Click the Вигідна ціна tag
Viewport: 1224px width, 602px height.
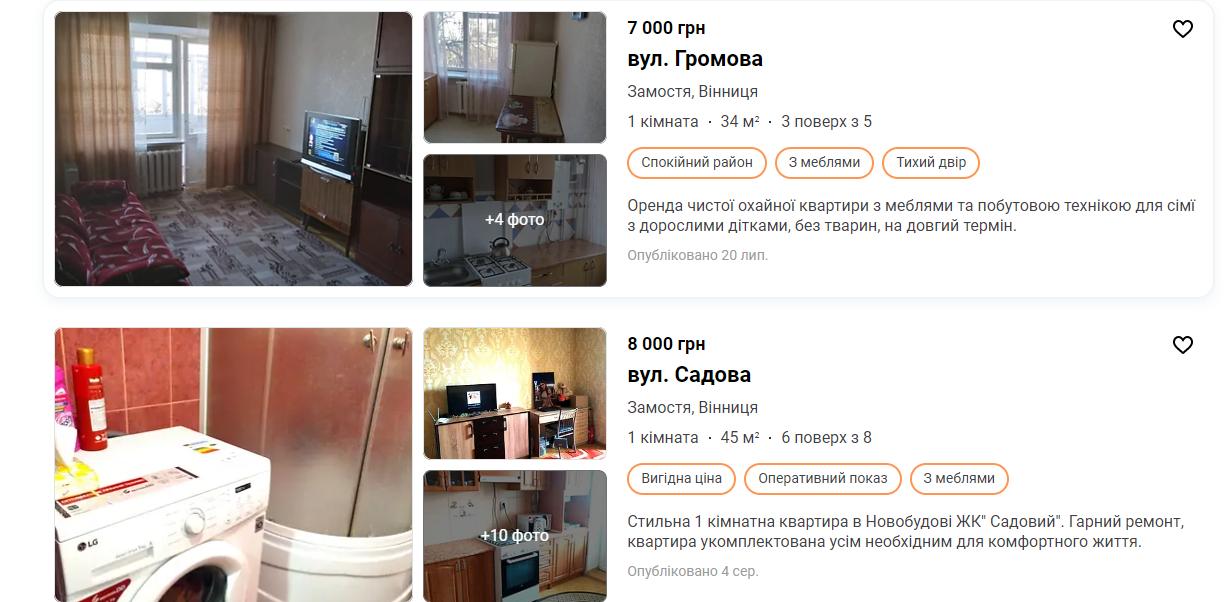pos(681,479)
